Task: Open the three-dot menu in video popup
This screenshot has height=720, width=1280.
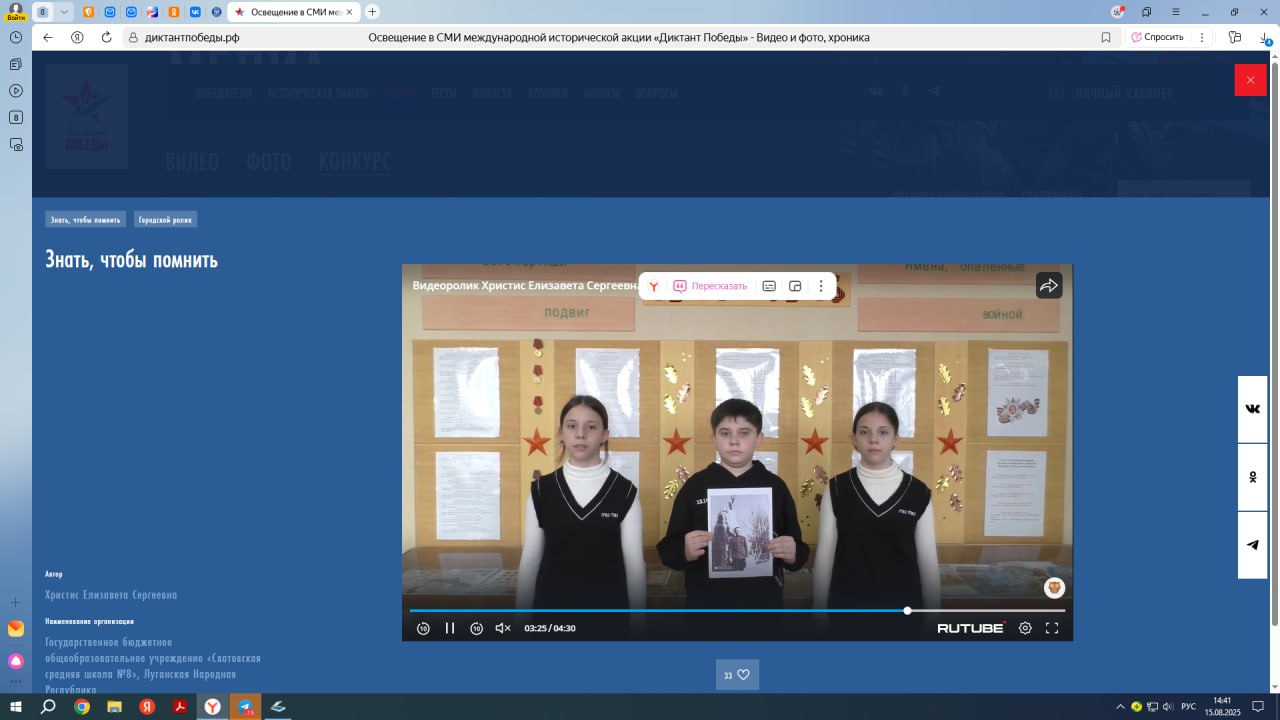Action: 821,286
